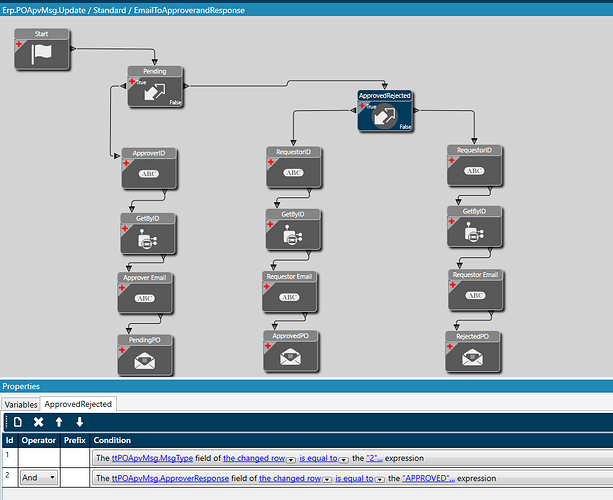The height and width of the screenshot is (500, 613).
Task: Click the Prefix cell in condition row 2
Action: point(75,477)
